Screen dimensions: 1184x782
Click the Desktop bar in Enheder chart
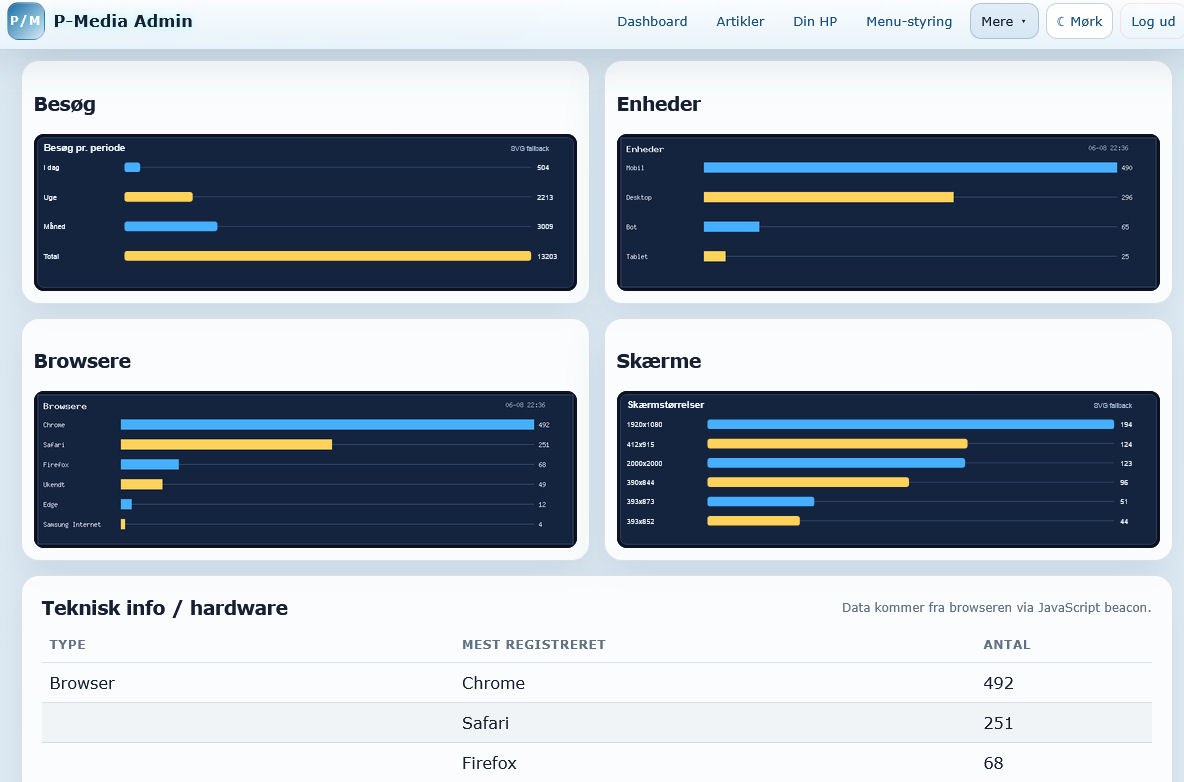click(828, 197)
